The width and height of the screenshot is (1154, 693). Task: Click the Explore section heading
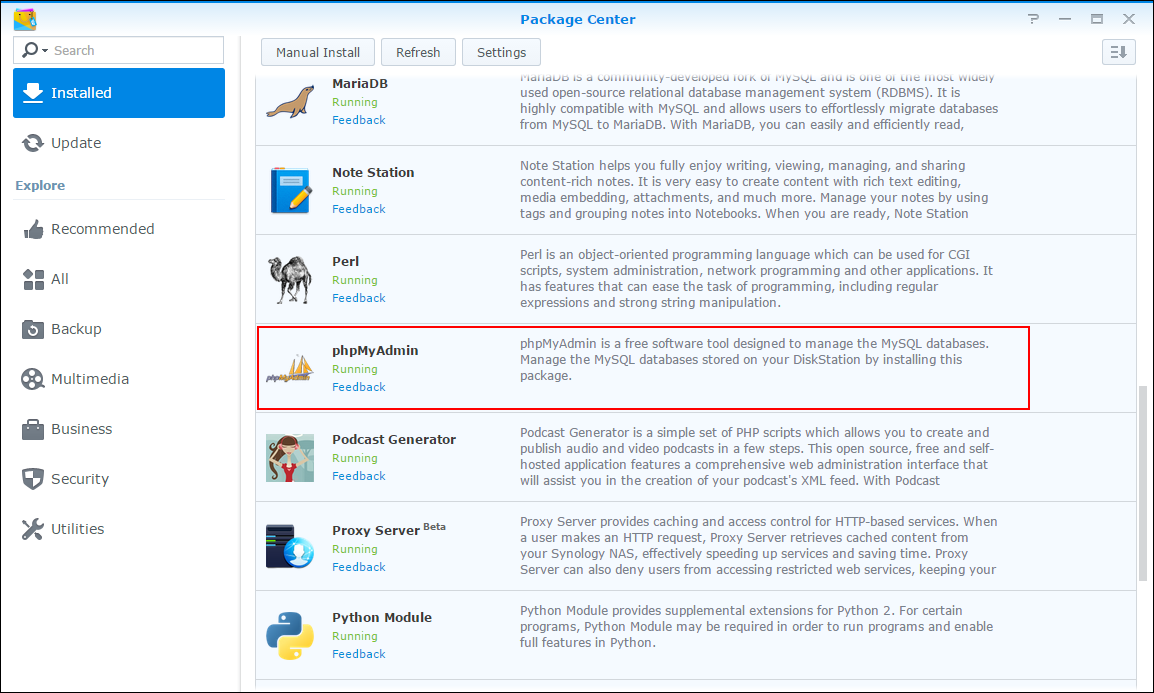(x=40, y=185)
